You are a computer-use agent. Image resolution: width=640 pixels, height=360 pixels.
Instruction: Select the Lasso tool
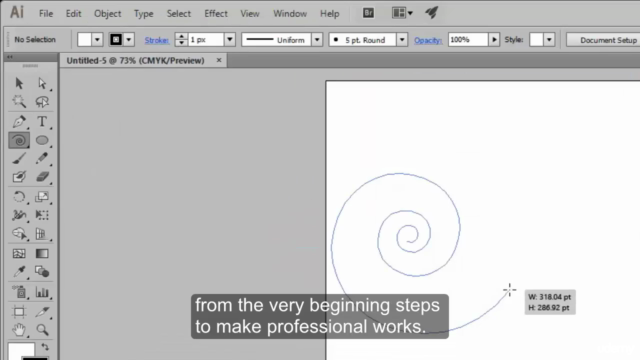click(42, 102)
